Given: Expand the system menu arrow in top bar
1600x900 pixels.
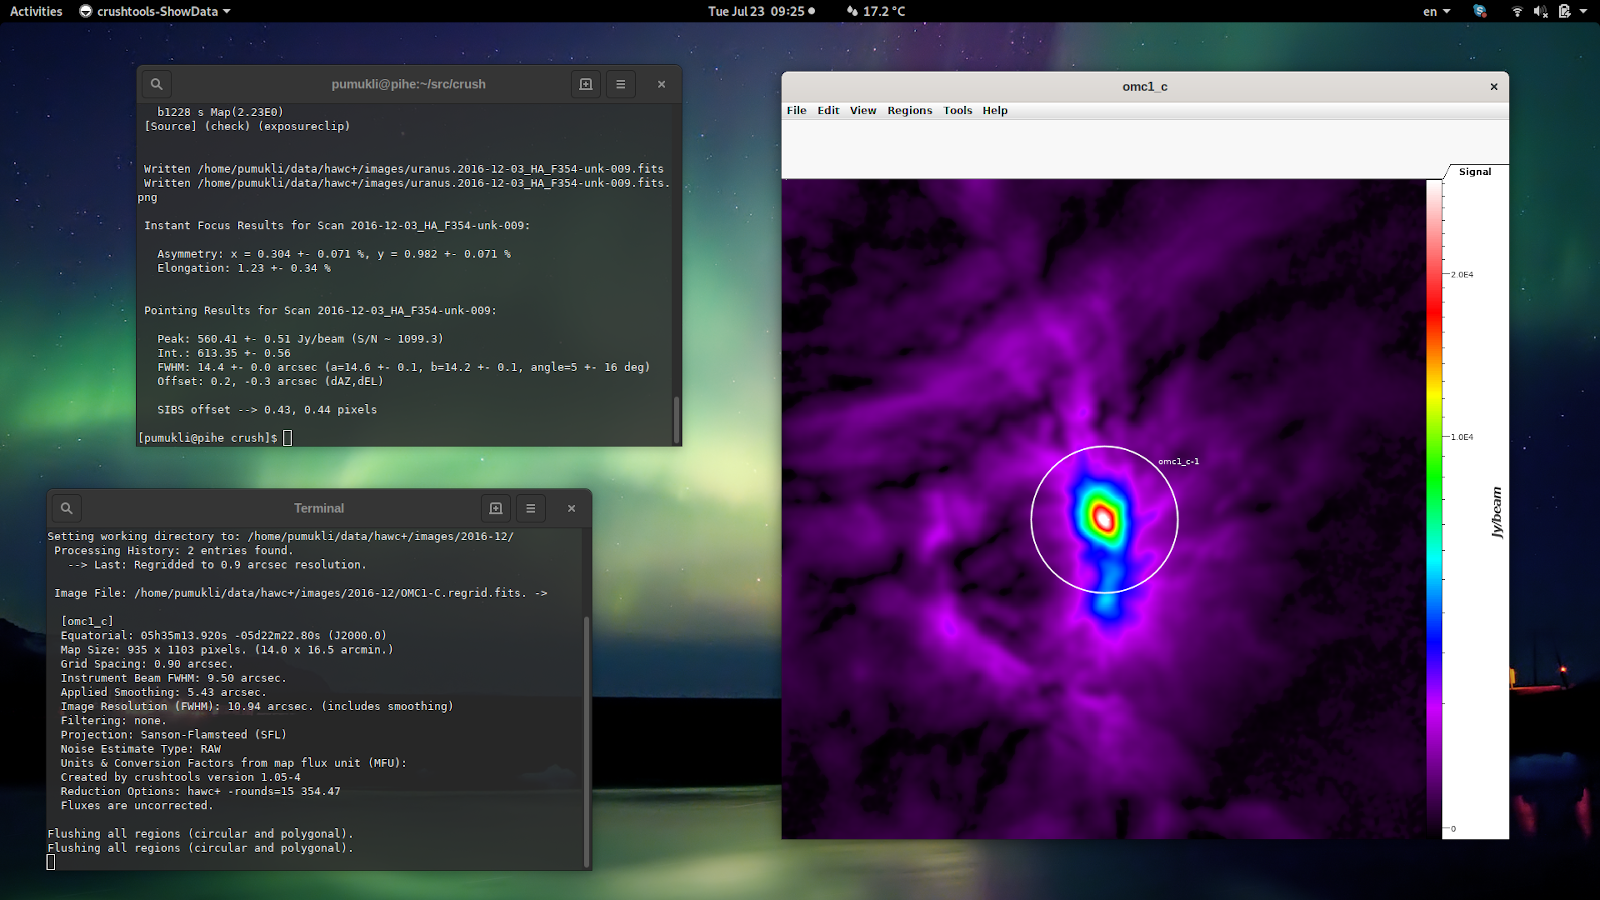Looking at the screenshot, I should click(1584, 11).
